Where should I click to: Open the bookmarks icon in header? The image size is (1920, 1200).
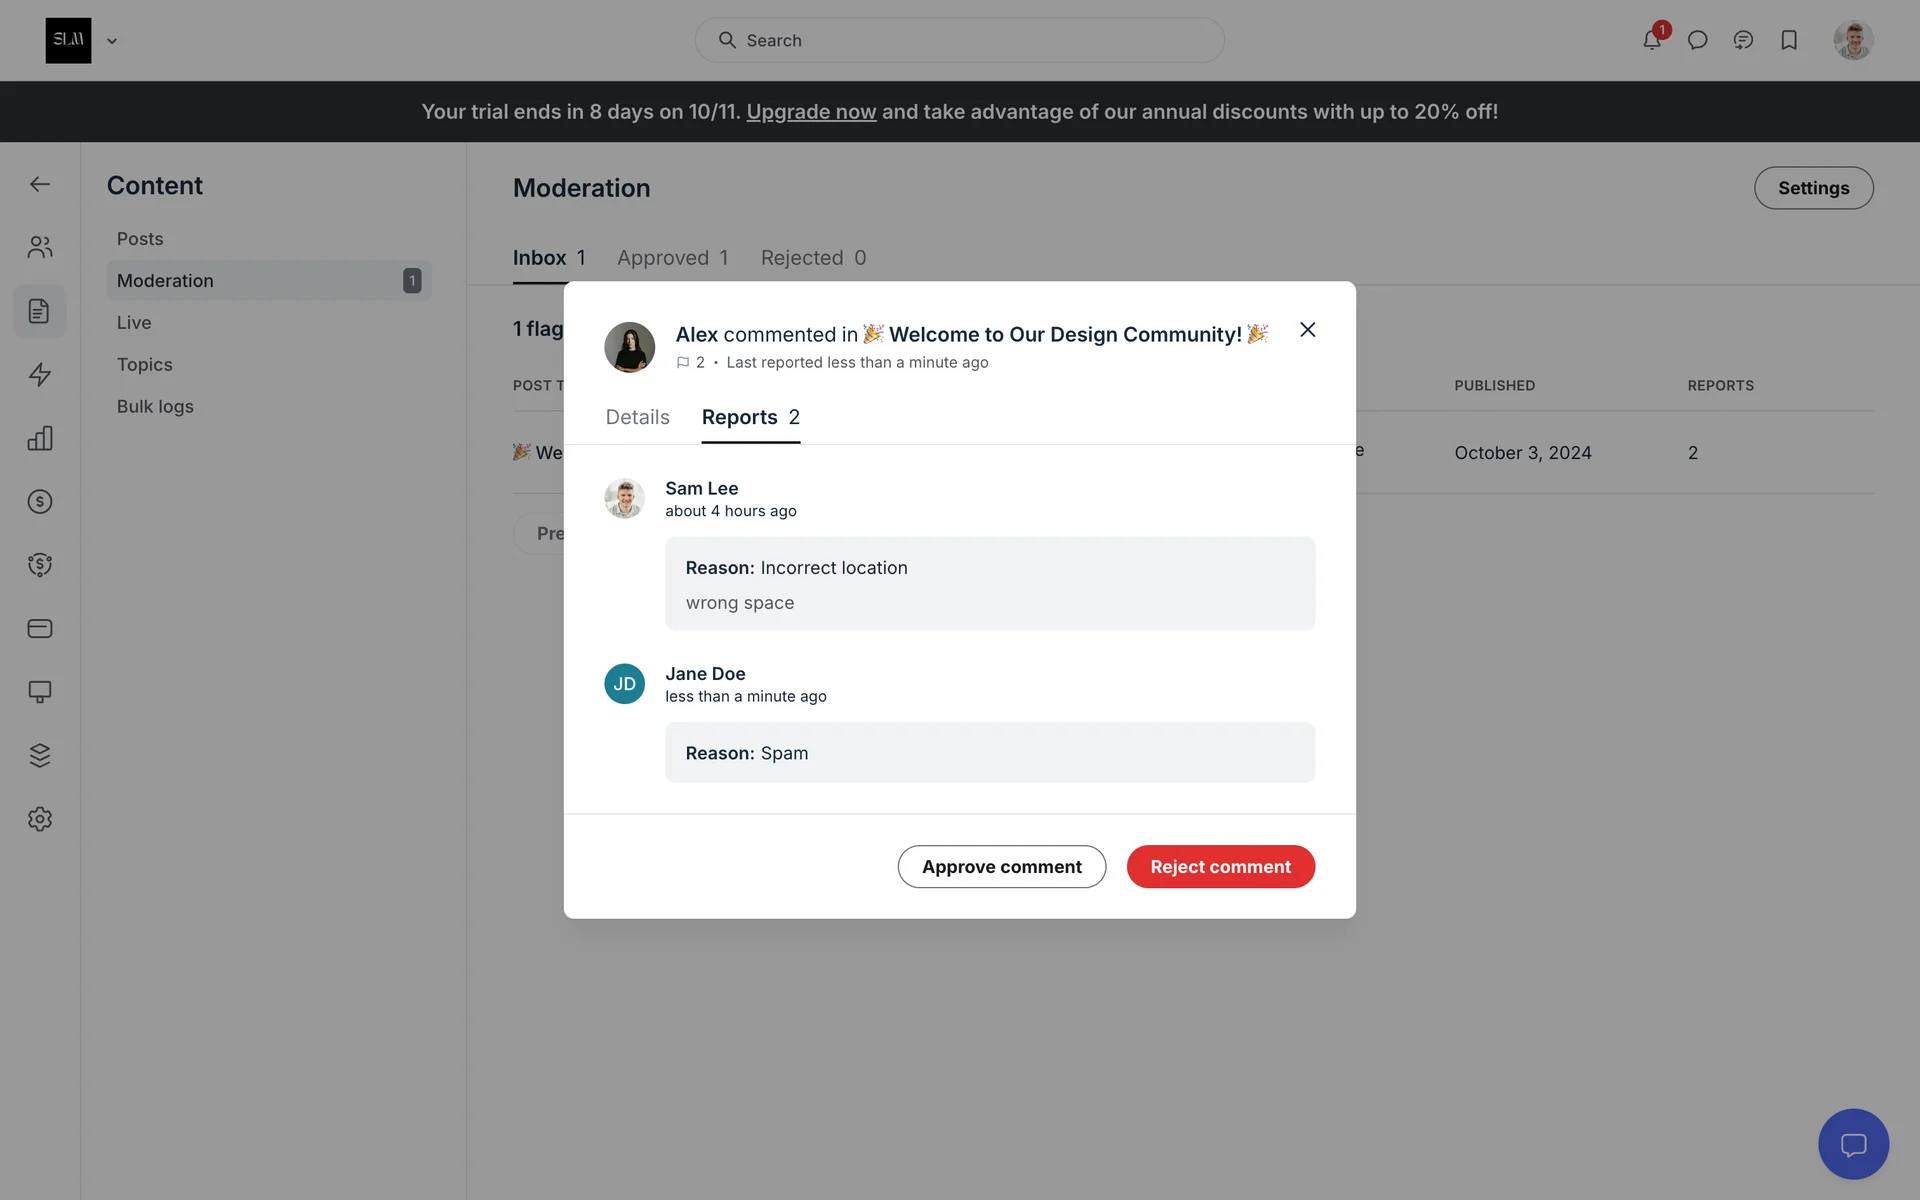[1789, 41]
